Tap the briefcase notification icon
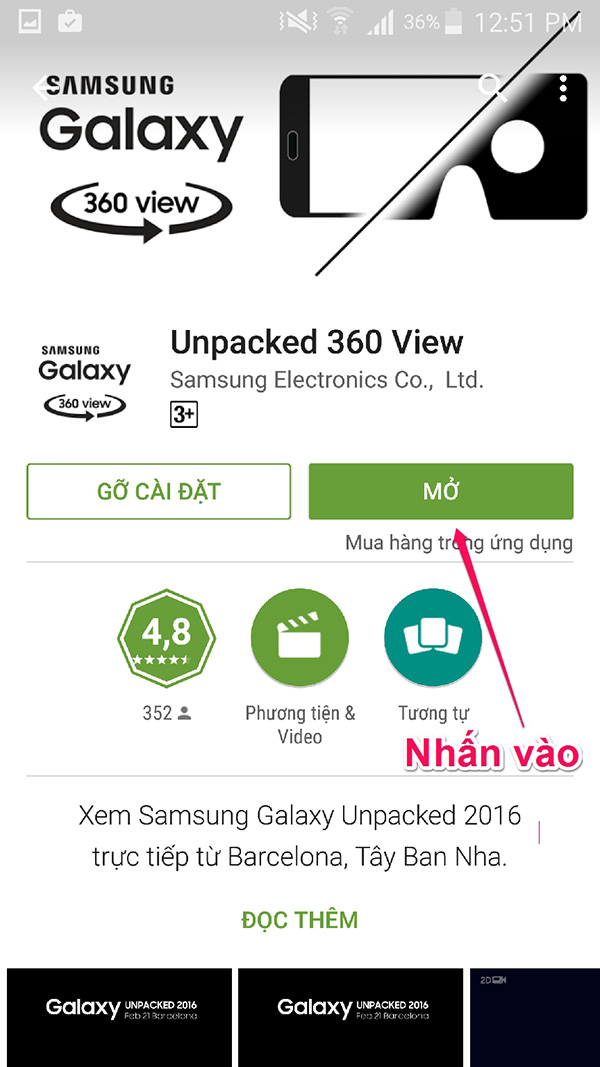 (70, 22)
